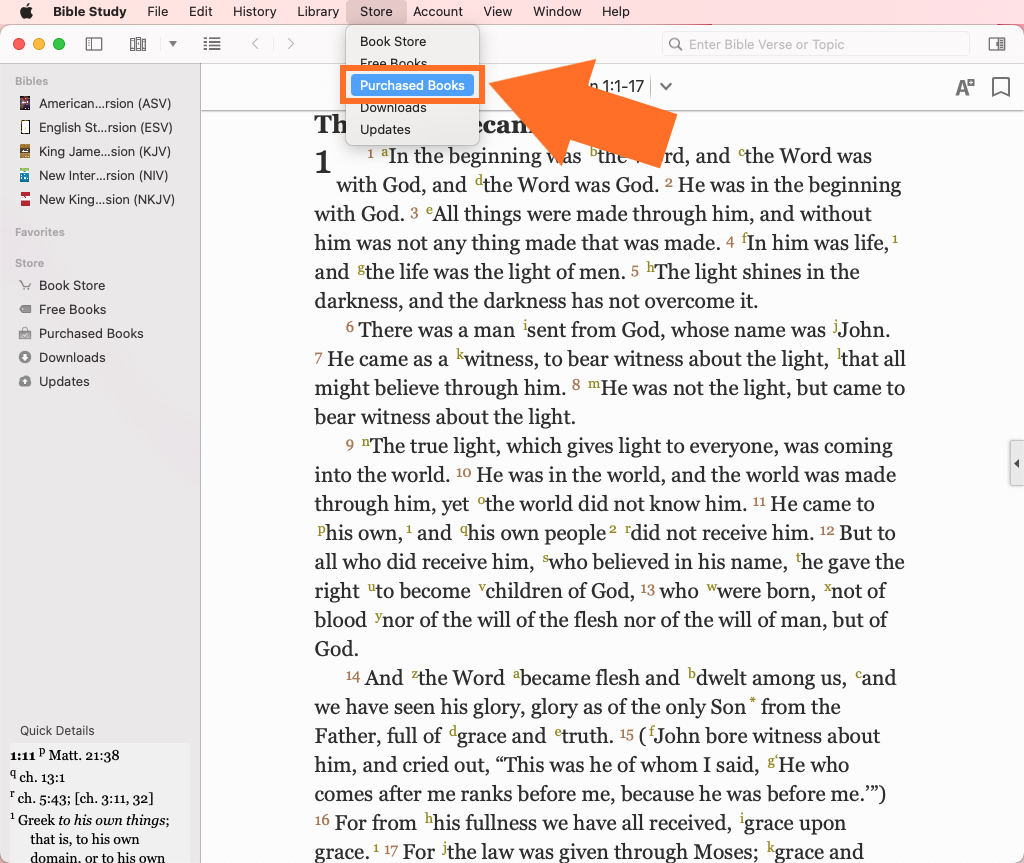This screenshot has width=1024, height=863.
Task: Select King James Version in sidebar
Action: tap(105, 151)
